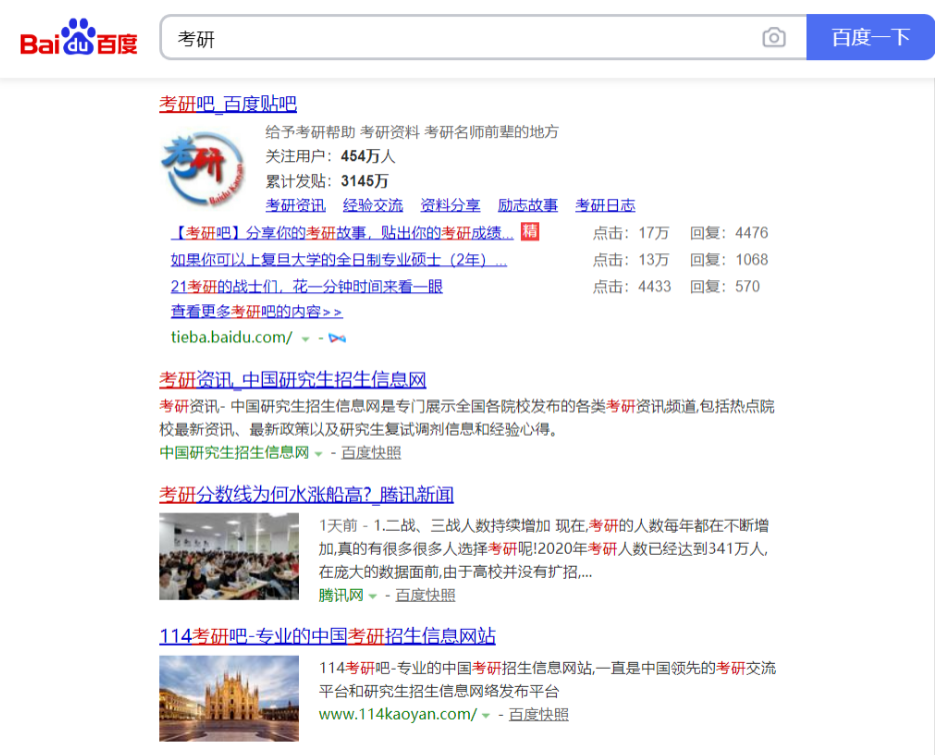
Task: Click green 中国研究生招生信息网 source label
Action: pyautogui.click(x=234, y=453)
